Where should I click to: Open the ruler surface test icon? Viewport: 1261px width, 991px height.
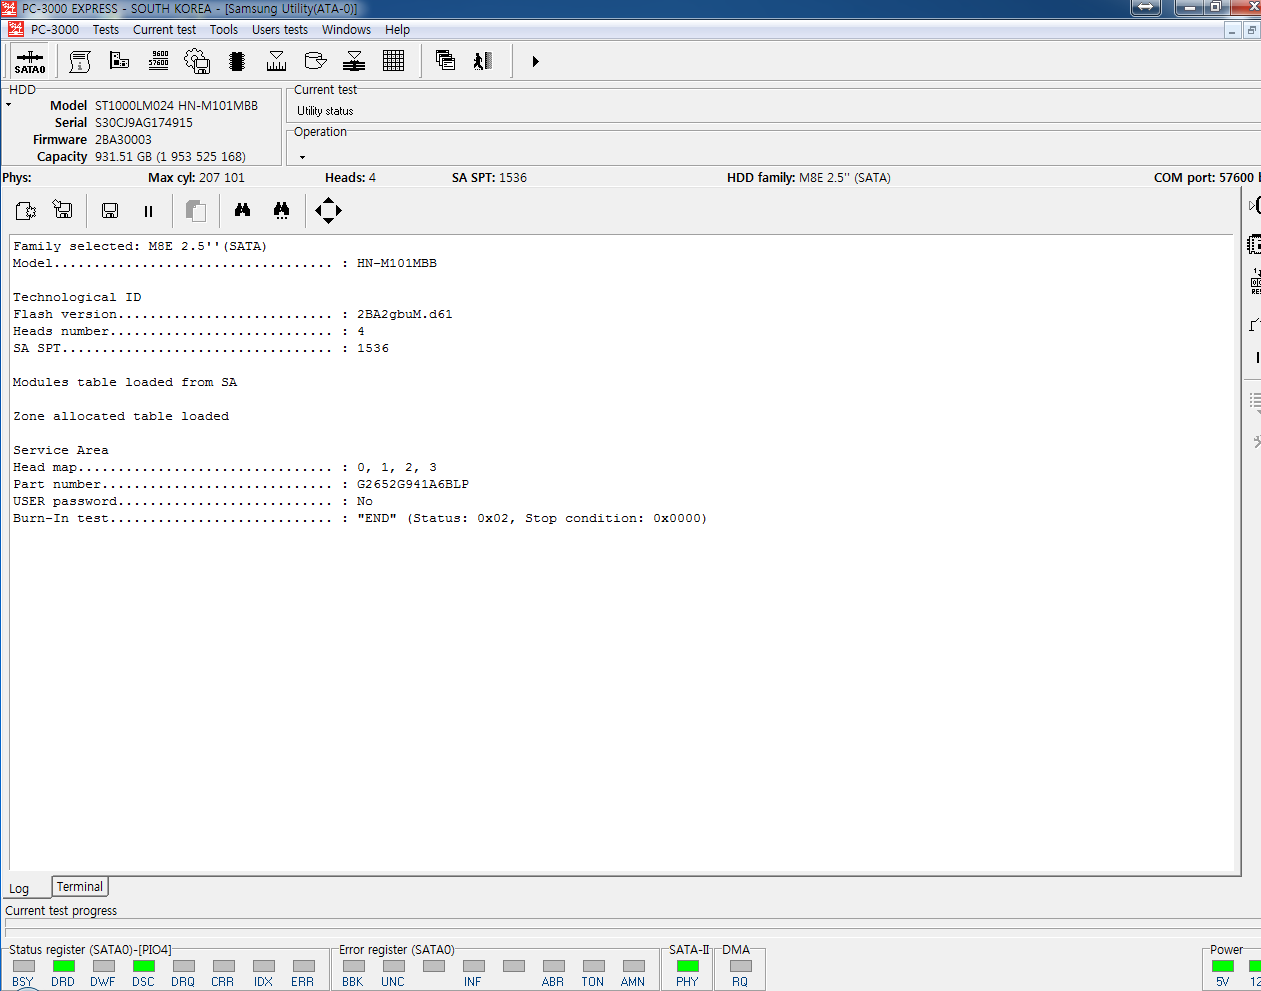(277, 62)
